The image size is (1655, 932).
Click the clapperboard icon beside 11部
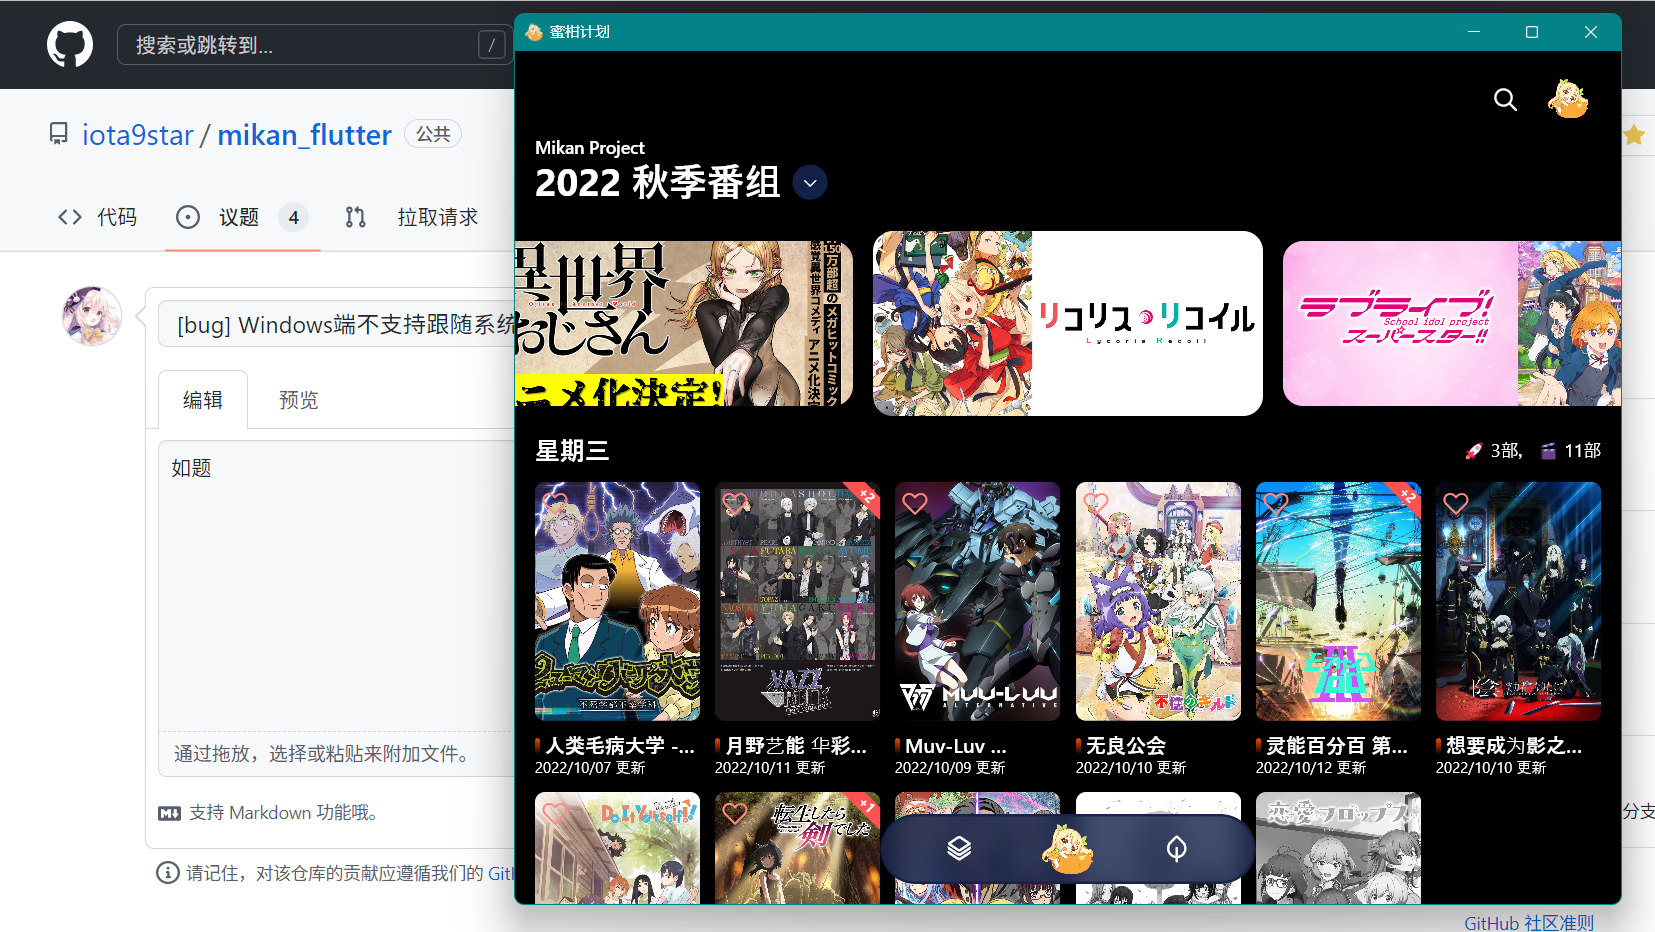pyautogui.click(x=1550, y=450)
